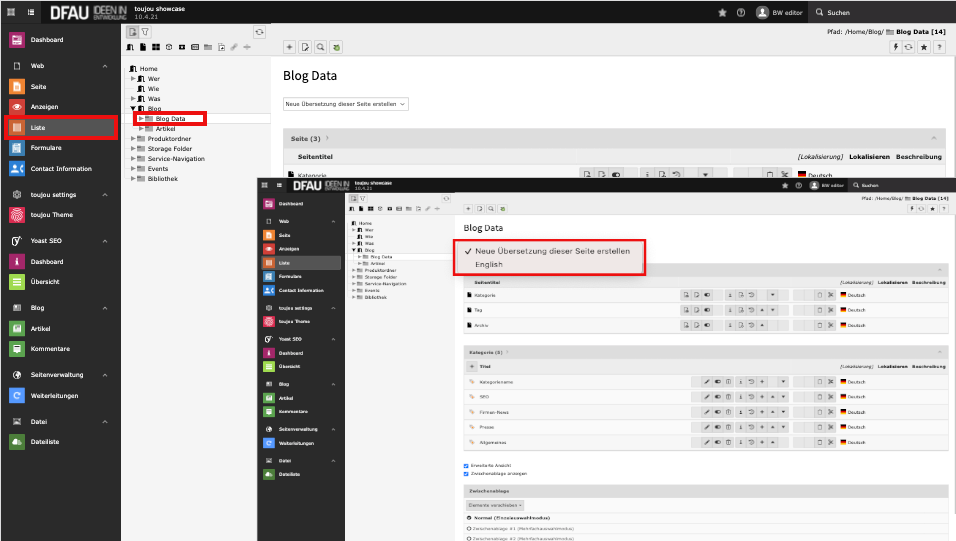Click the bookmarks star in top bar
The width and height of the screenshot is (956, 541).
[x=722, y=12]
